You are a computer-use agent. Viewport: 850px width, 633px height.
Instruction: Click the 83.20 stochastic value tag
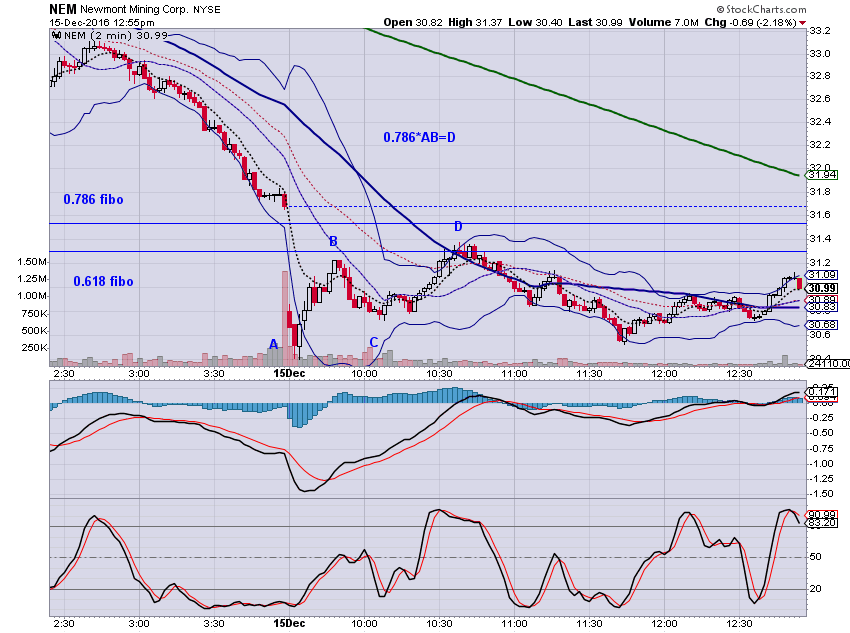tap(822, 523)
